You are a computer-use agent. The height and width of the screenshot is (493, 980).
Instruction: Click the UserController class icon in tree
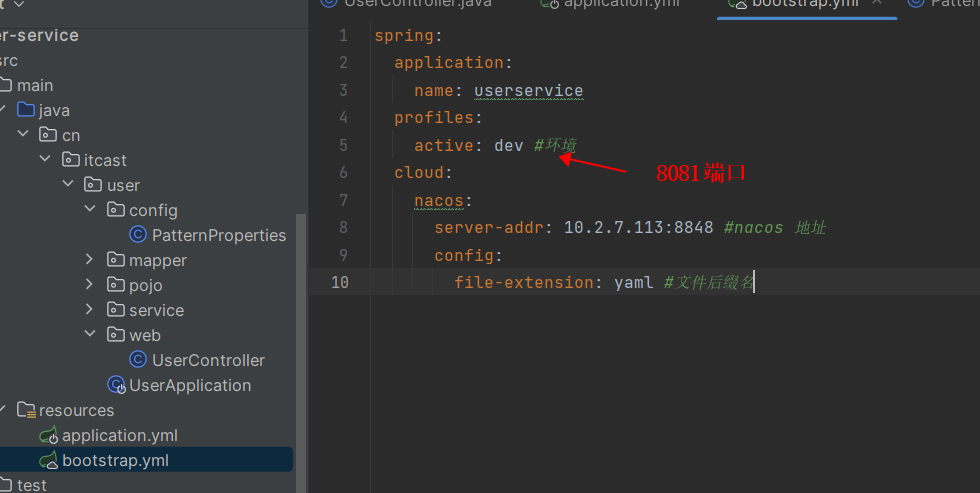[139, 360]
